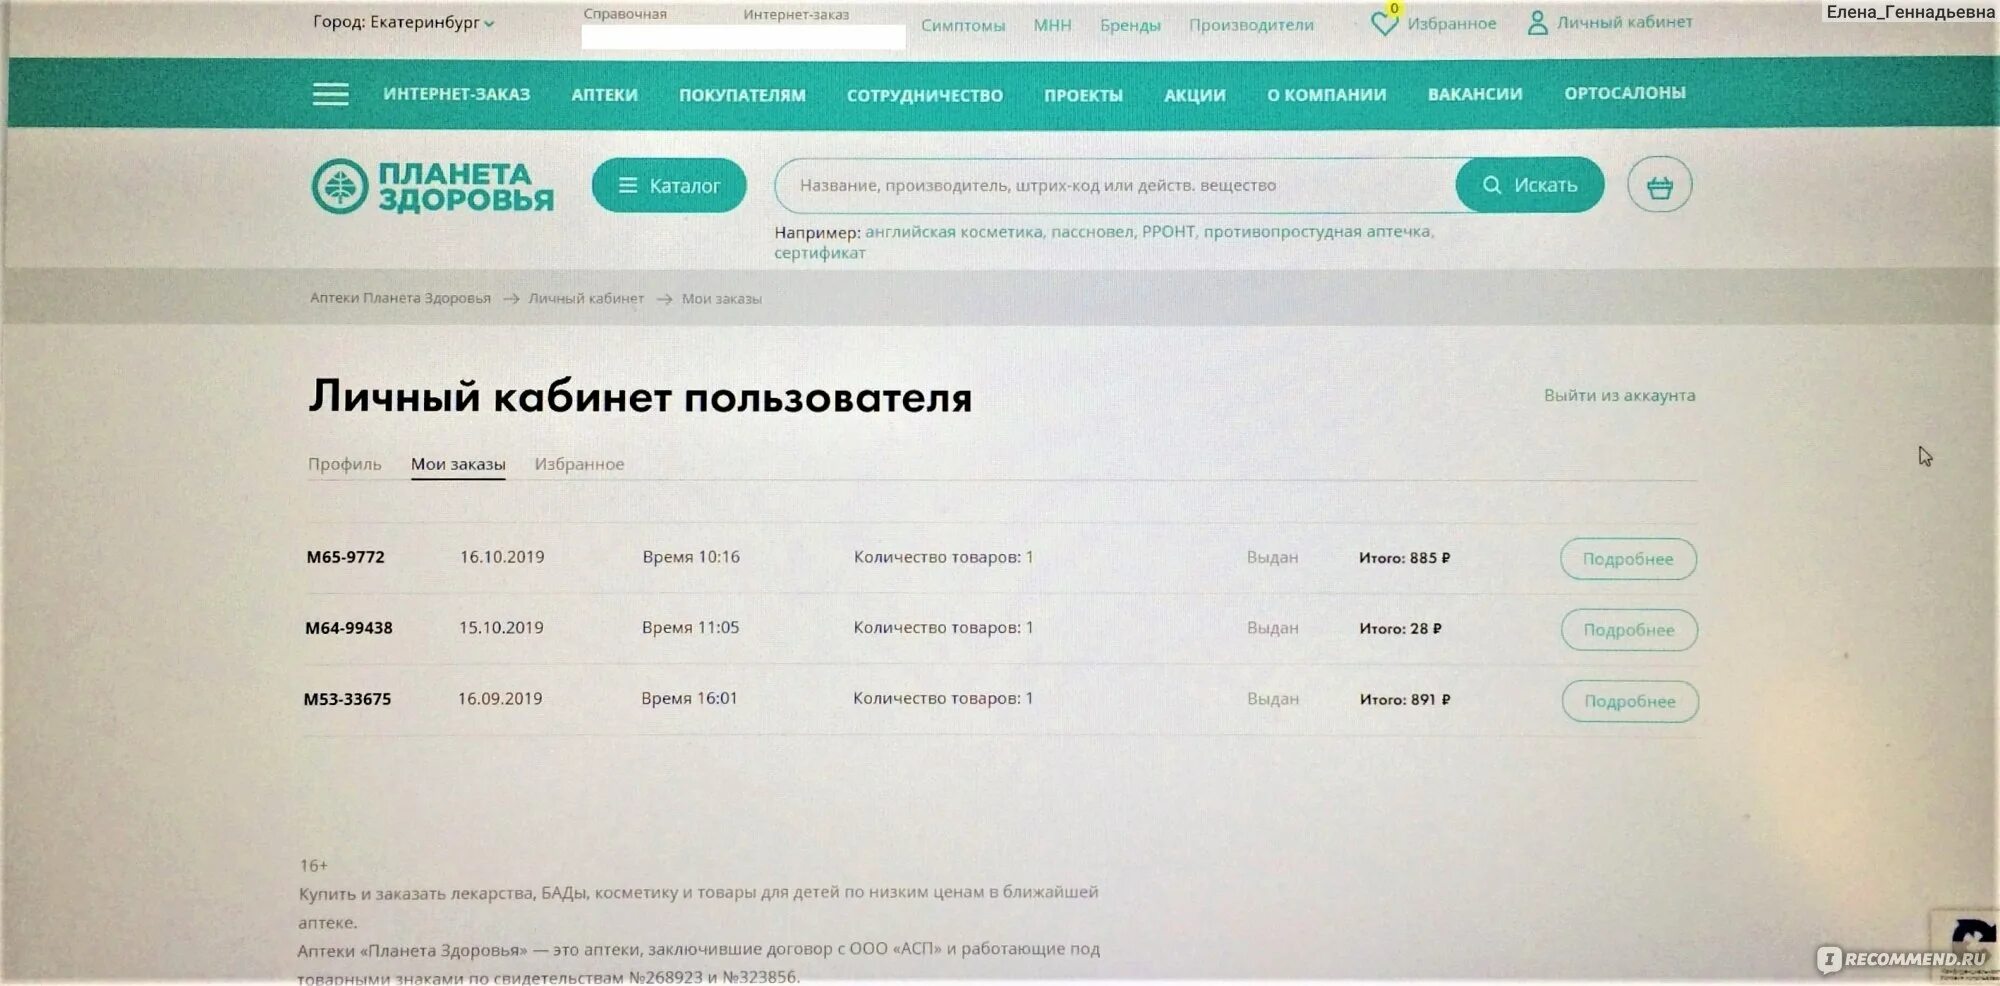The image size is (2000, 986).
Task: Click Время 10:16 text
Action: click(691, 557)
